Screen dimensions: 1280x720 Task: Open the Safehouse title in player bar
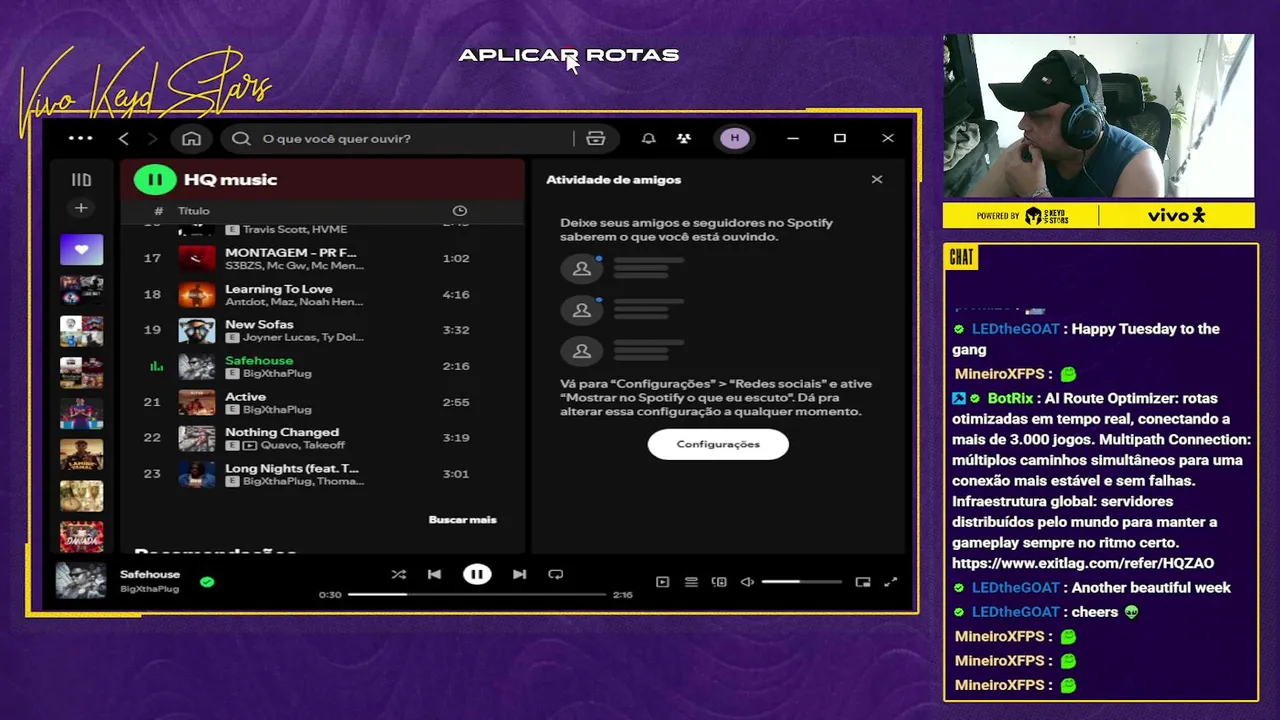pyautogui.click(x=150, y=574)
